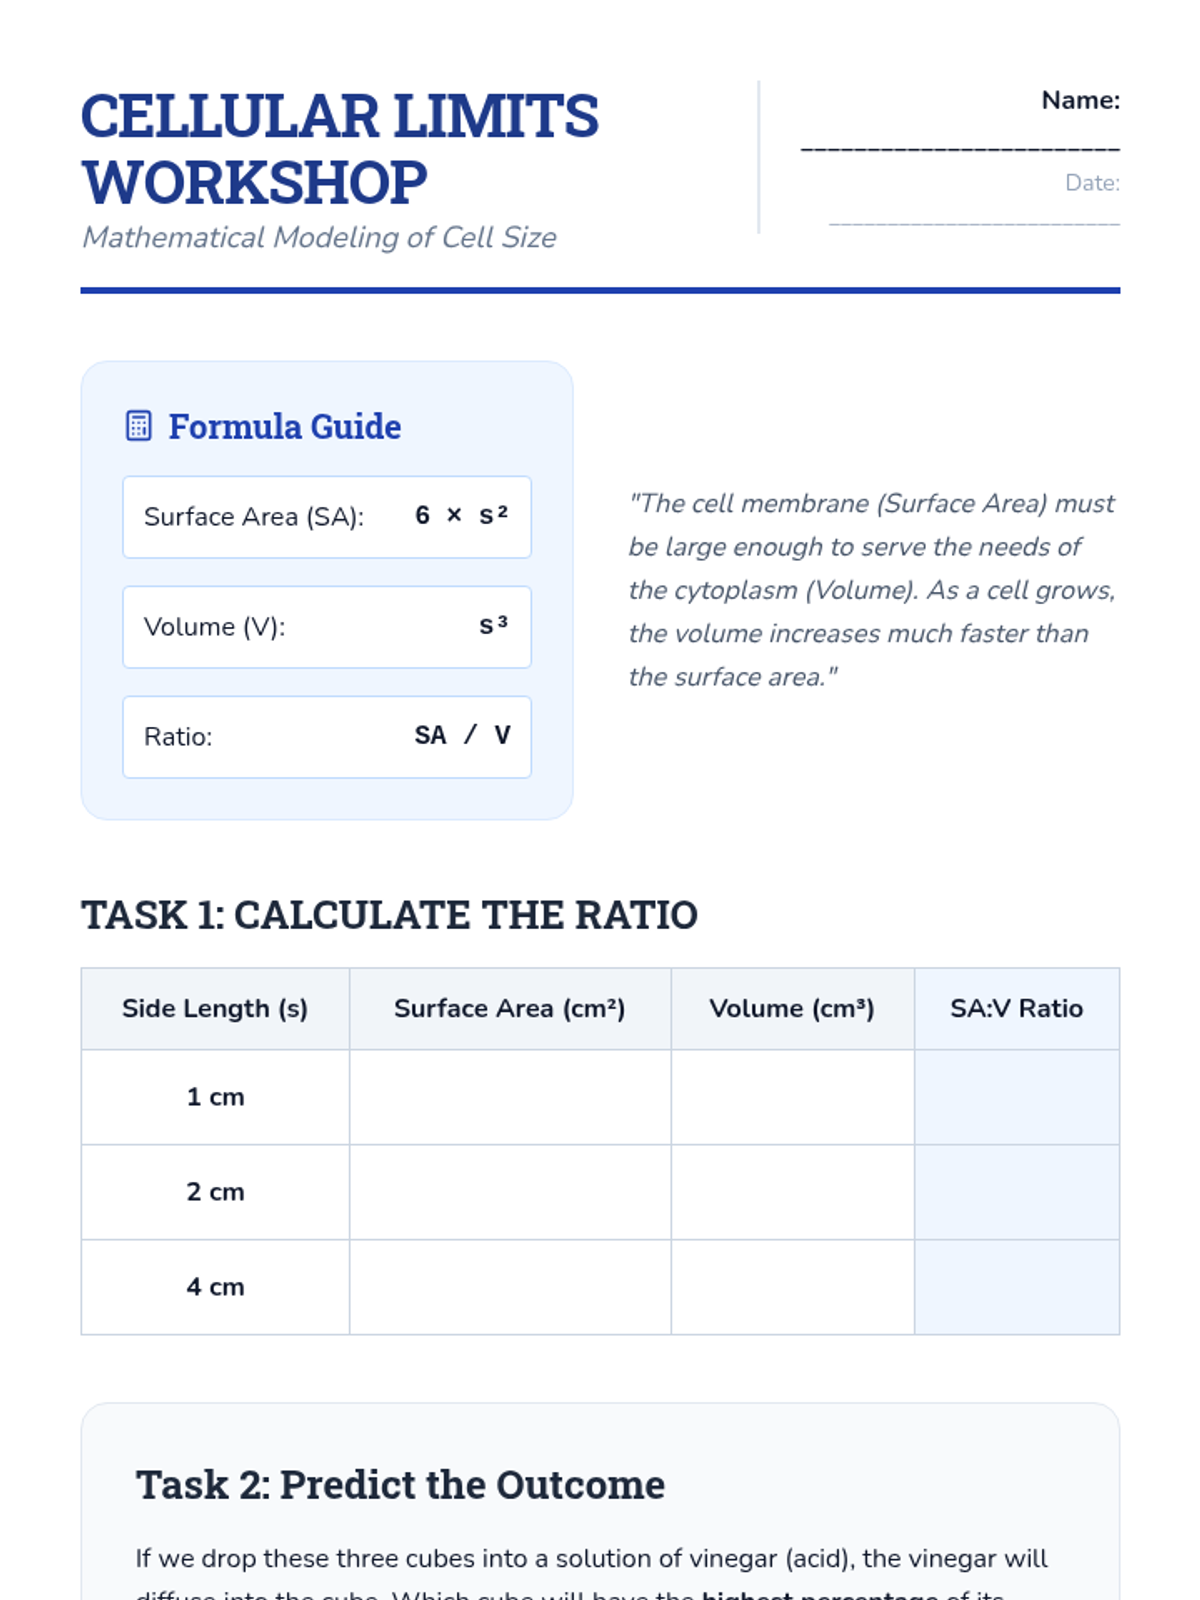
Task: Click the Date blank line
Action: tap(974, 223)
